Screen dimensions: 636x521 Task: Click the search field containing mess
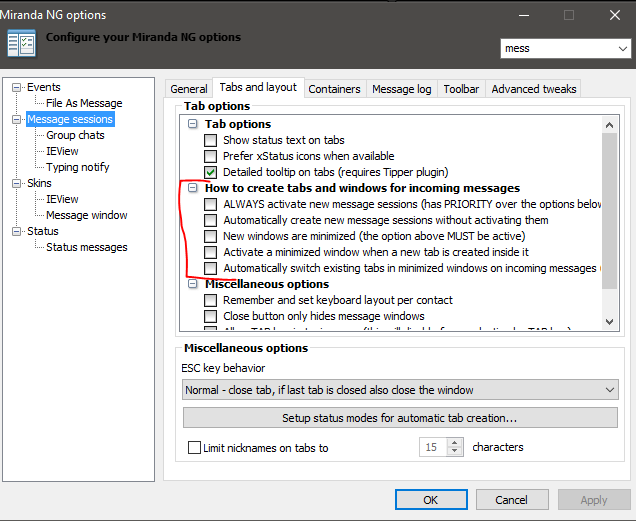click(558, 49)
